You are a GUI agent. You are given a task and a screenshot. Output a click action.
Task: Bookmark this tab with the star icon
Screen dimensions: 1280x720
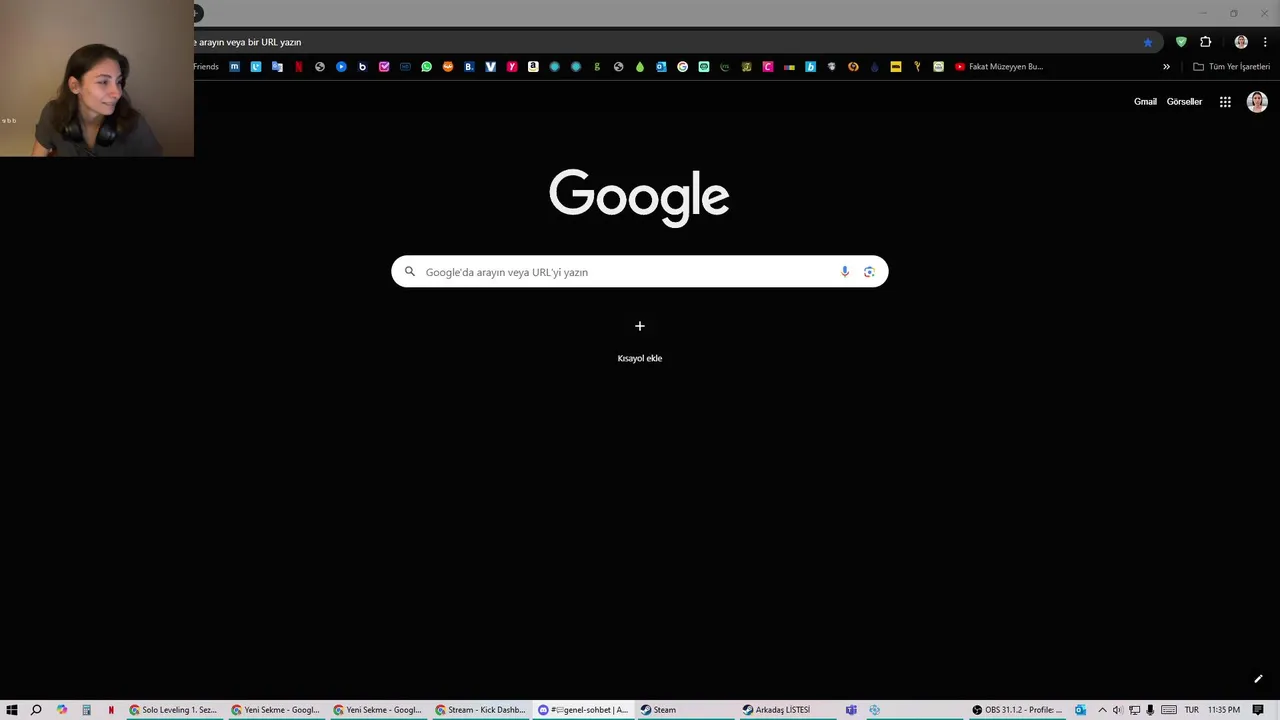point(1148,42)
